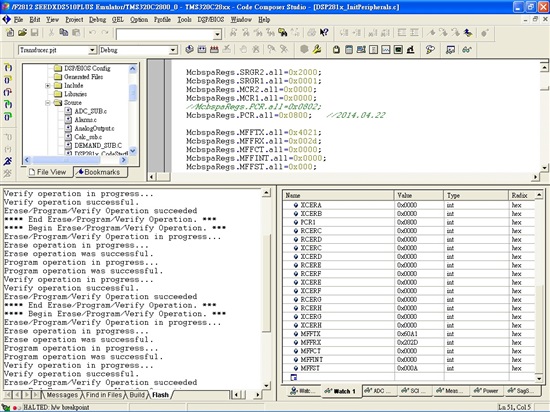Open the Profile menu

coord(162,20)
